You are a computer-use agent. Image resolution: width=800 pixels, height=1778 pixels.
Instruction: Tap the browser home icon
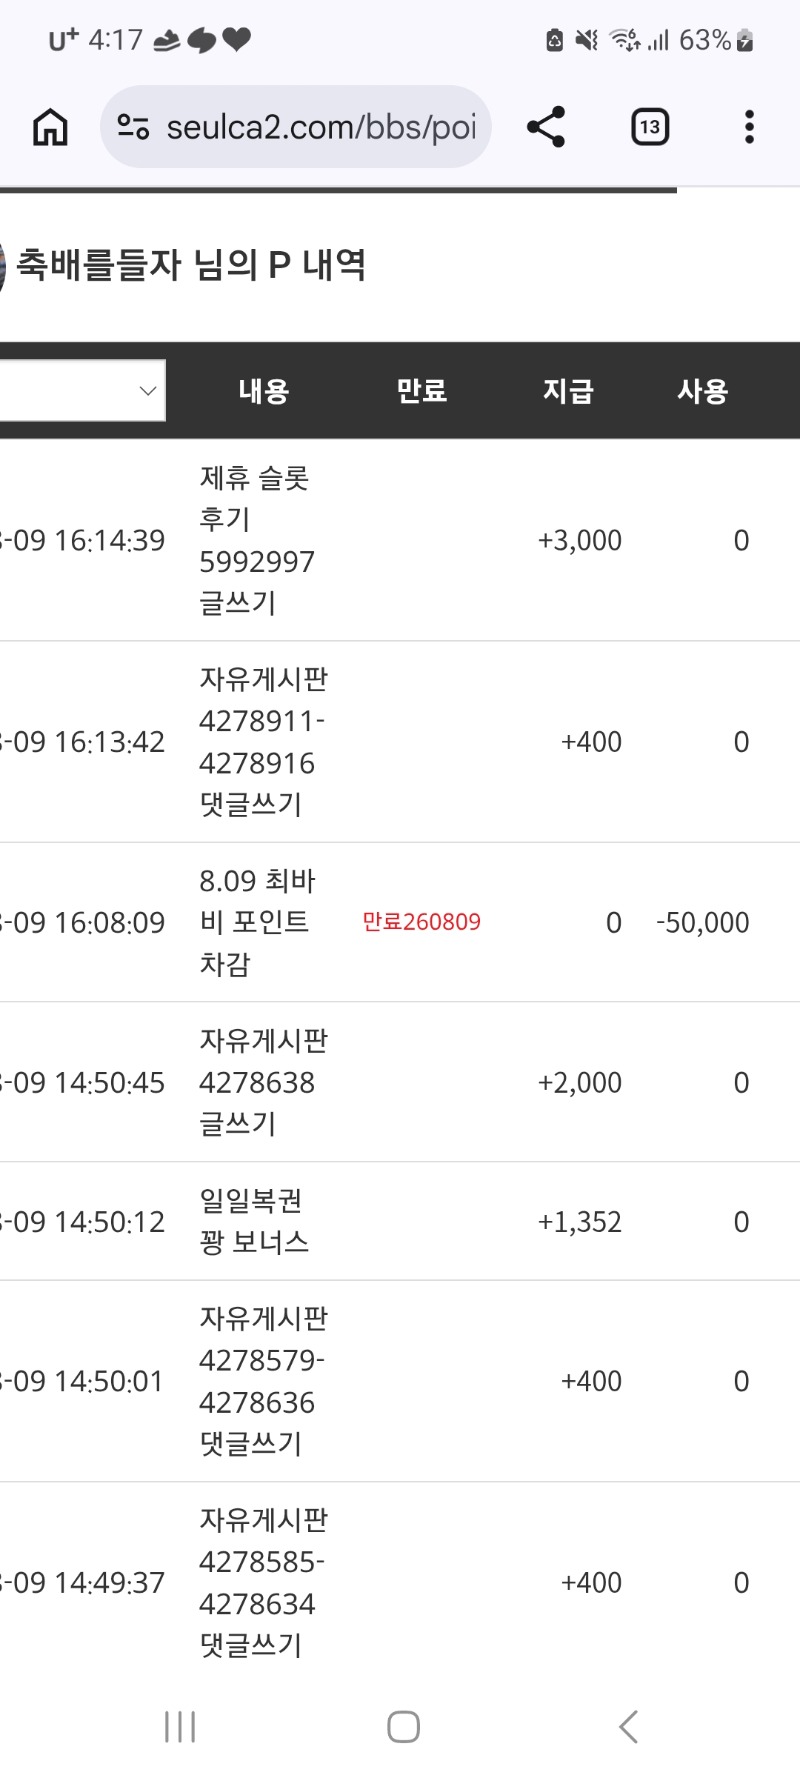[x=50, y=127]
